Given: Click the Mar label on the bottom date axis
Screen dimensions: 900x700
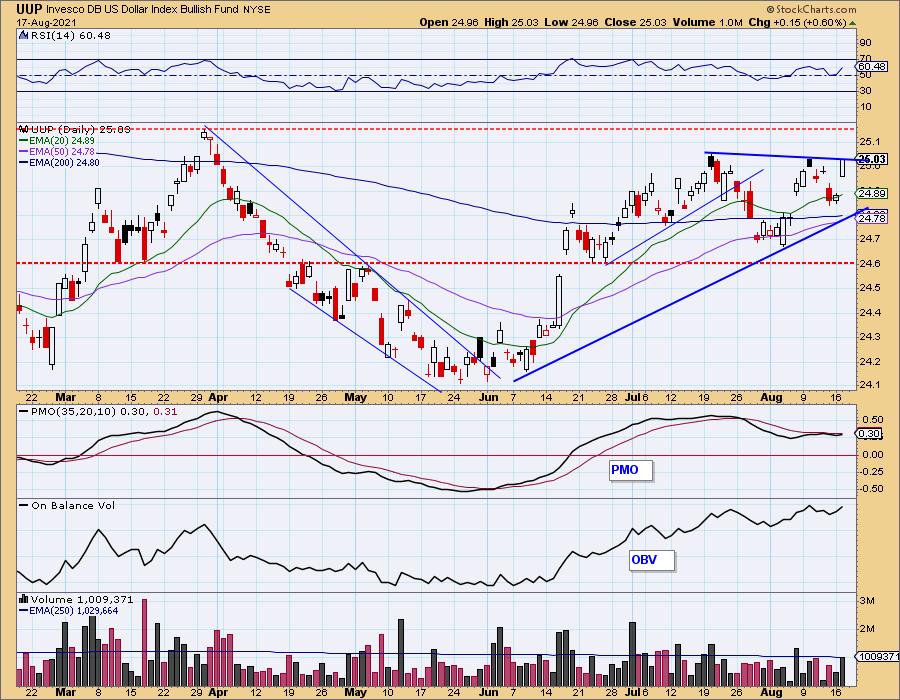Looking at the screenshot, I should pos(65,692).
